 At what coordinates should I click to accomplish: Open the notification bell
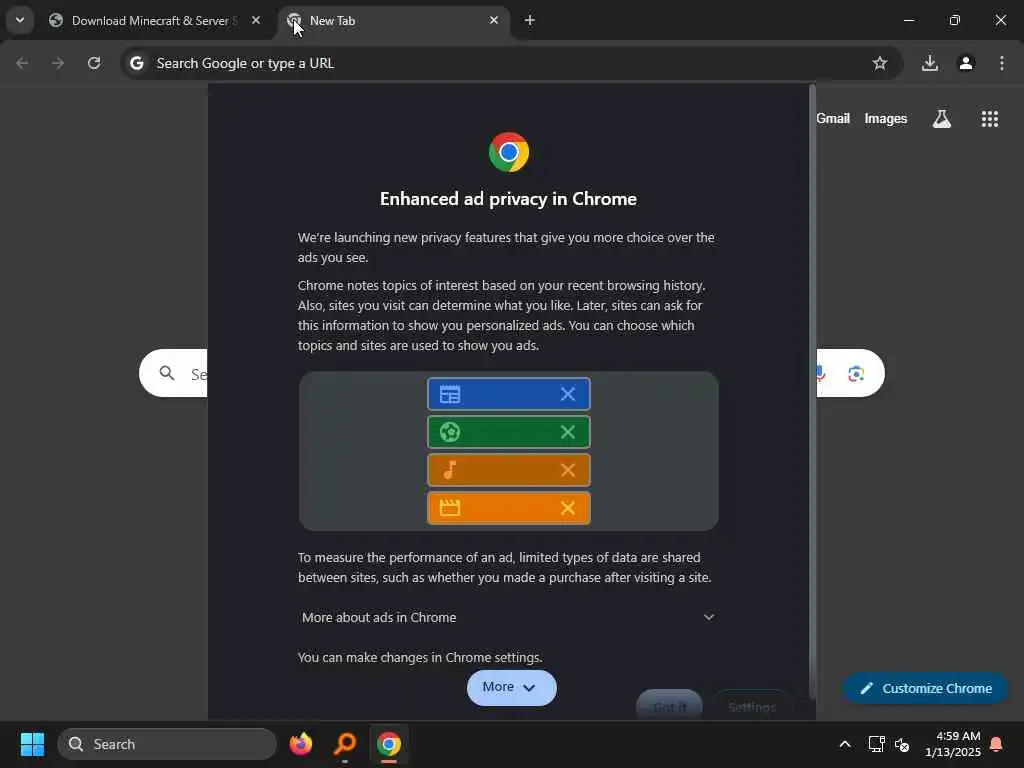tap(996, 744)
